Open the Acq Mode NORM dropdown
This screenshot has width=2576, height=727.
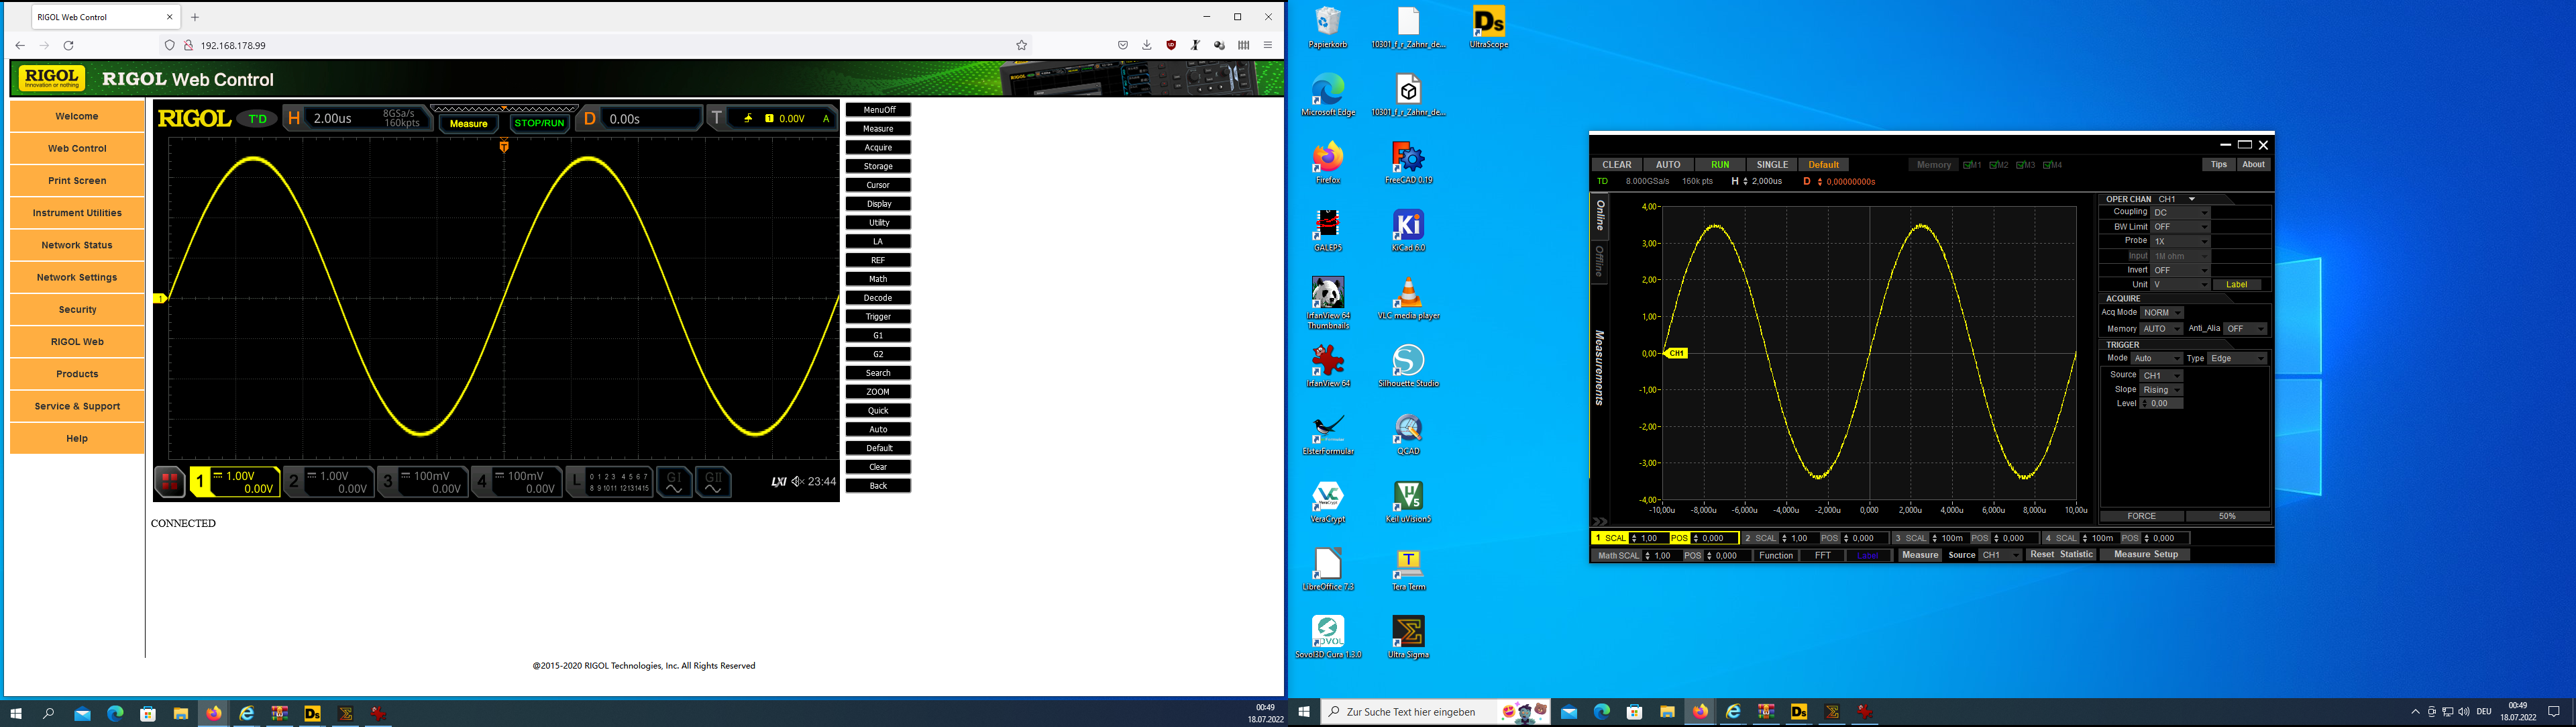tap(2162, 313)
